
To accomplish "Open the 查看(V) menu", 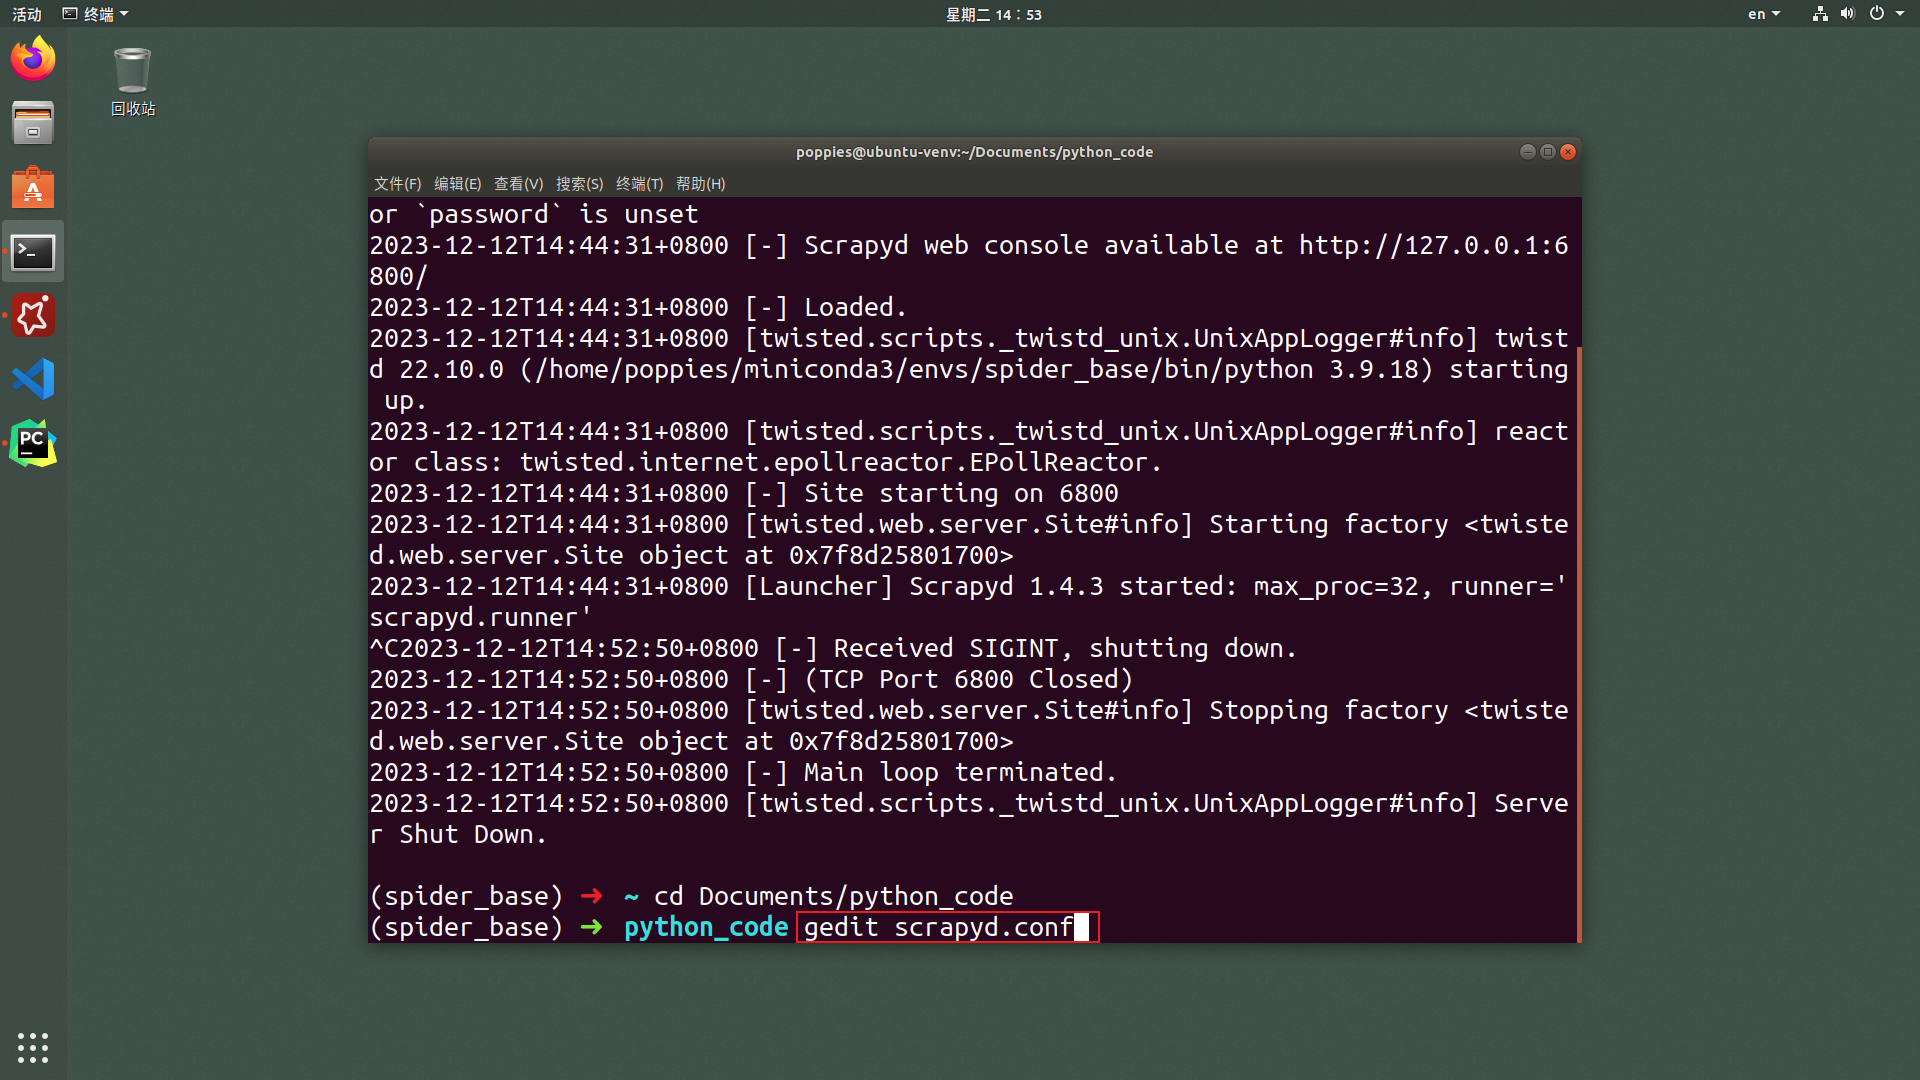I will coord(518,184).
